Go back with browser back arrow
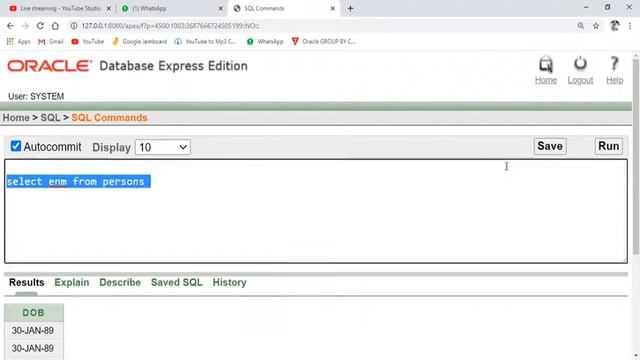This screenshot has height=360, width=640. (x=10, y=26)
